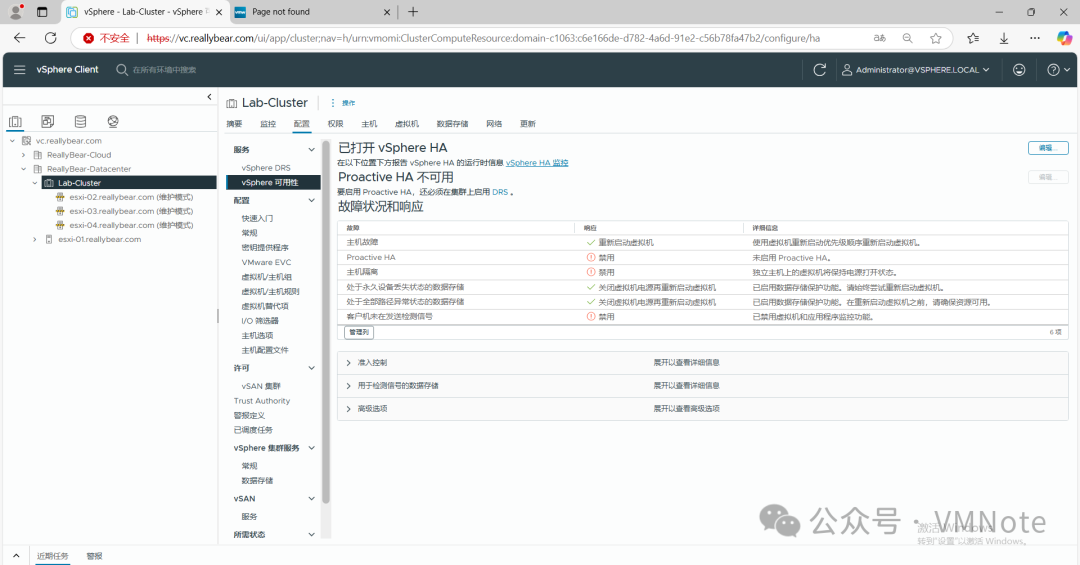Screen dimensions: 1080x565
Task: Open vSAN 集群 under licensing
Action: tap(261, 387)
